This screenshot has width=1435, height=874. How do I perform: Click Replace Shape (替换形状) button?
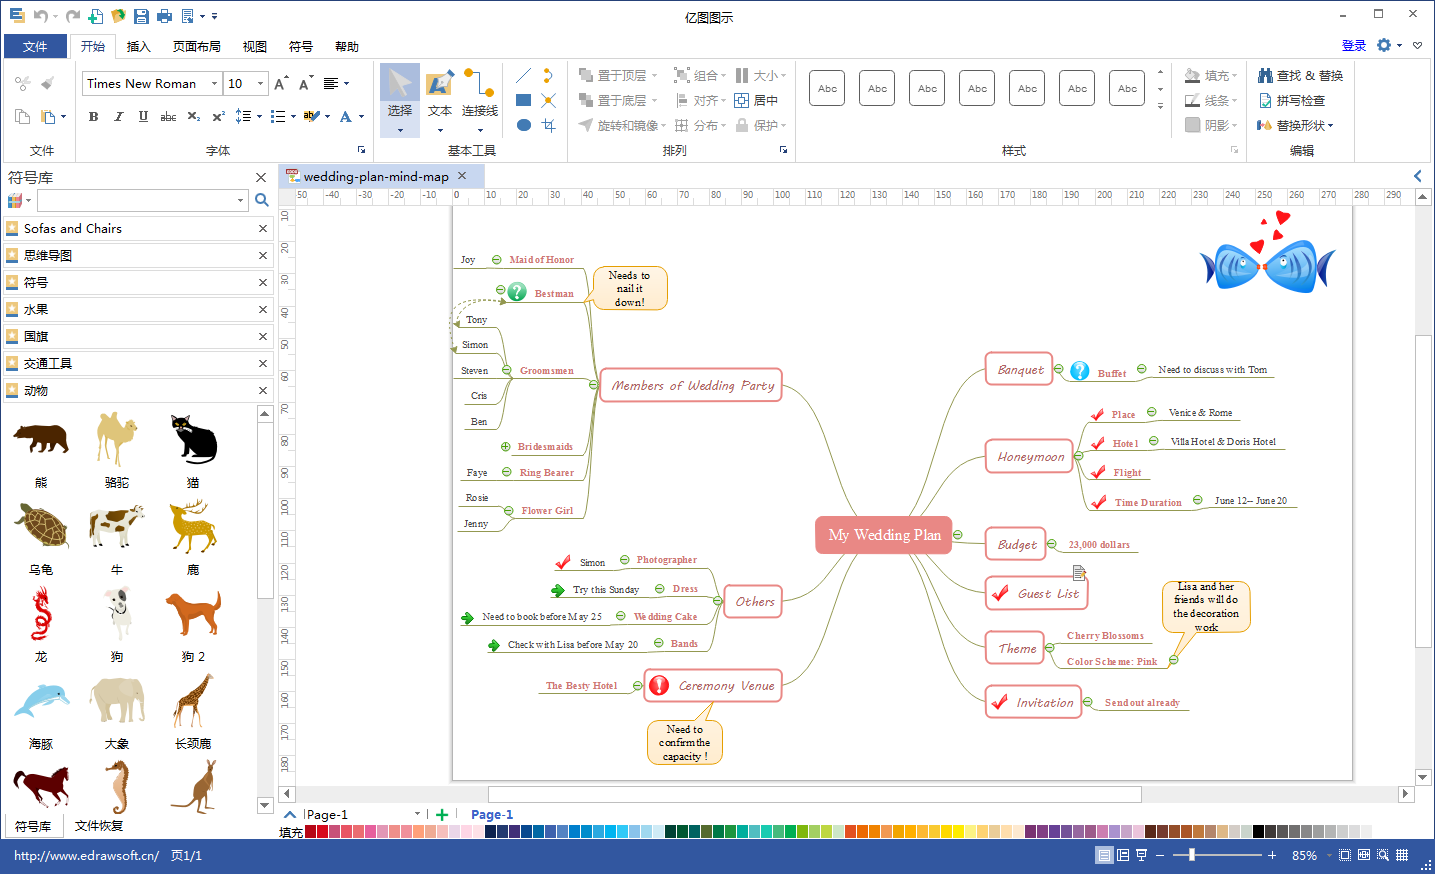(1295, 125)
